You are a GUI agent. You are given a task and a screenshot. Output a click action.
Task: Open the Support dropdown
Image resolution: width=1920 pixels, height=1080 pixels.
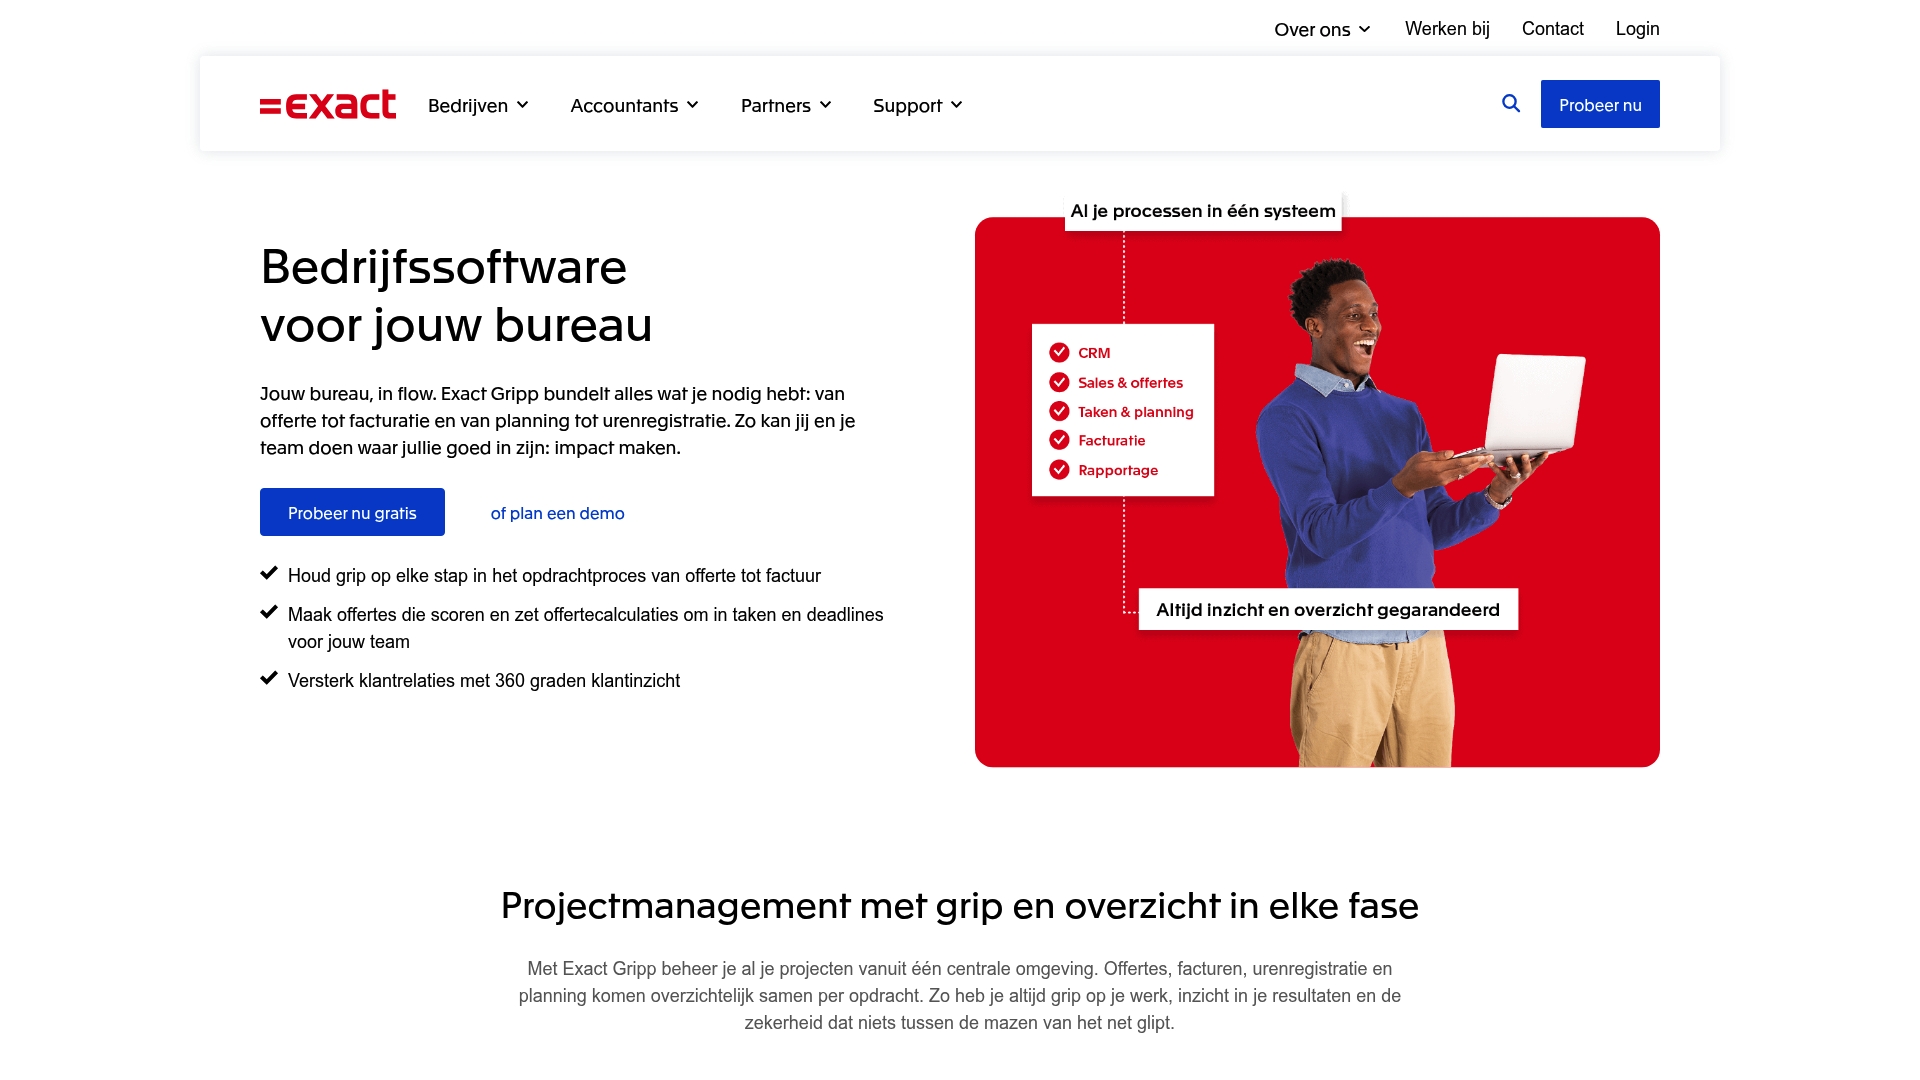(916, 104)
